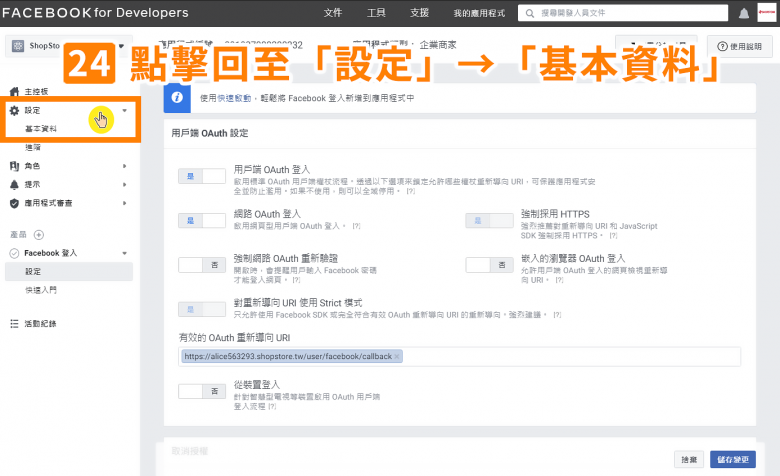
Task: Click the Roles icon in sidebar
Action: pyautogui.click(x=14, y=166)
